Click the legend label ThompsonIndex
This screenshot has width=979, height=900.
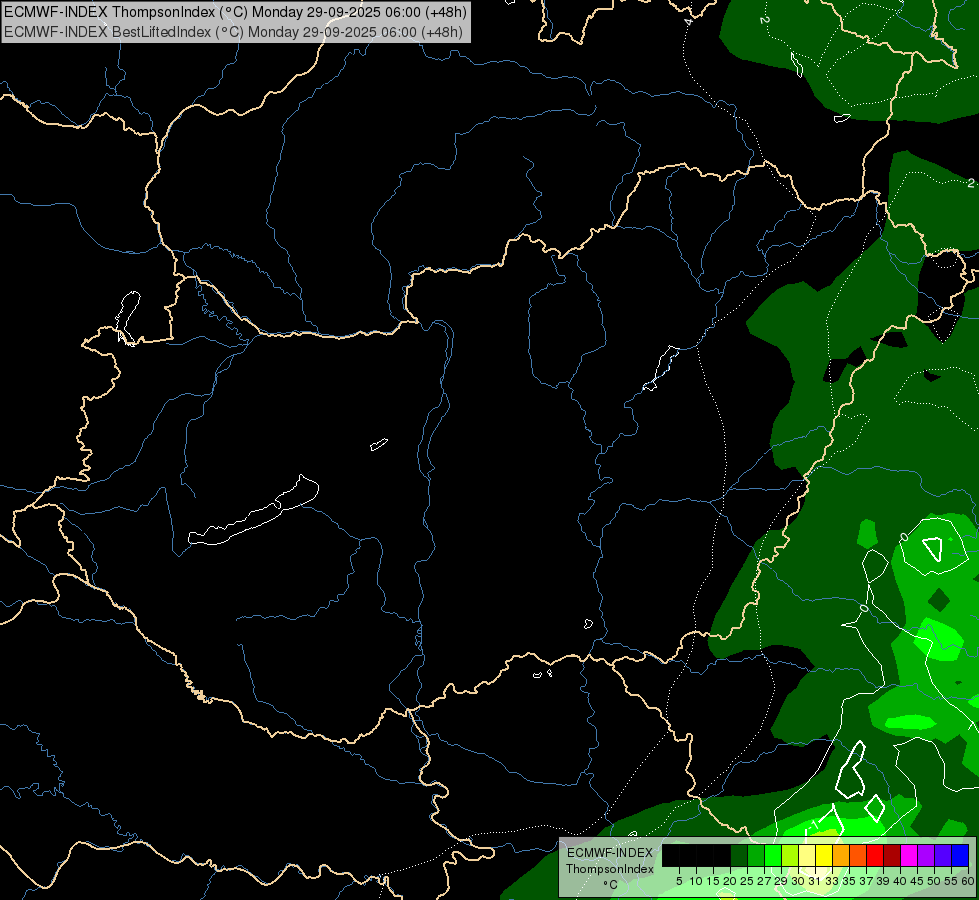pos(610,869)
